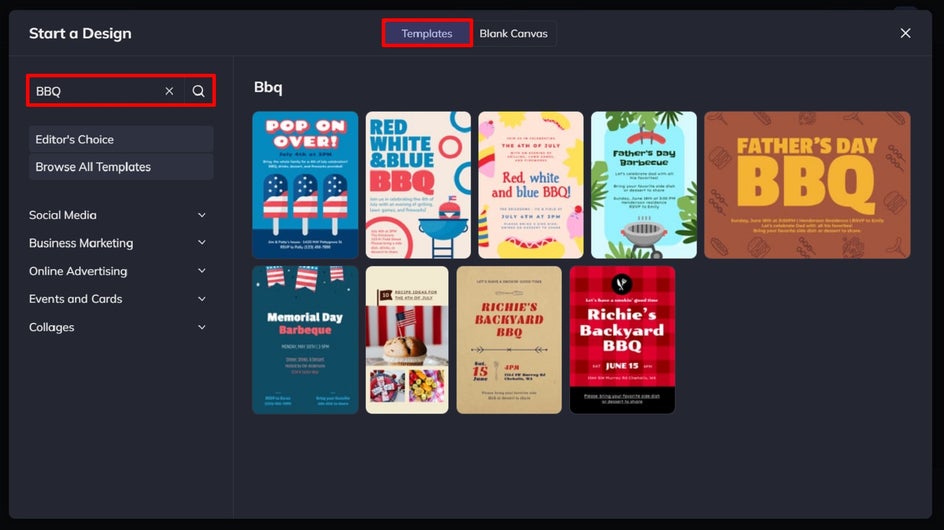The width and height of the screenshot is (944, 530).
Task: Expand the Collages category chevron
Action: (202, 327)
